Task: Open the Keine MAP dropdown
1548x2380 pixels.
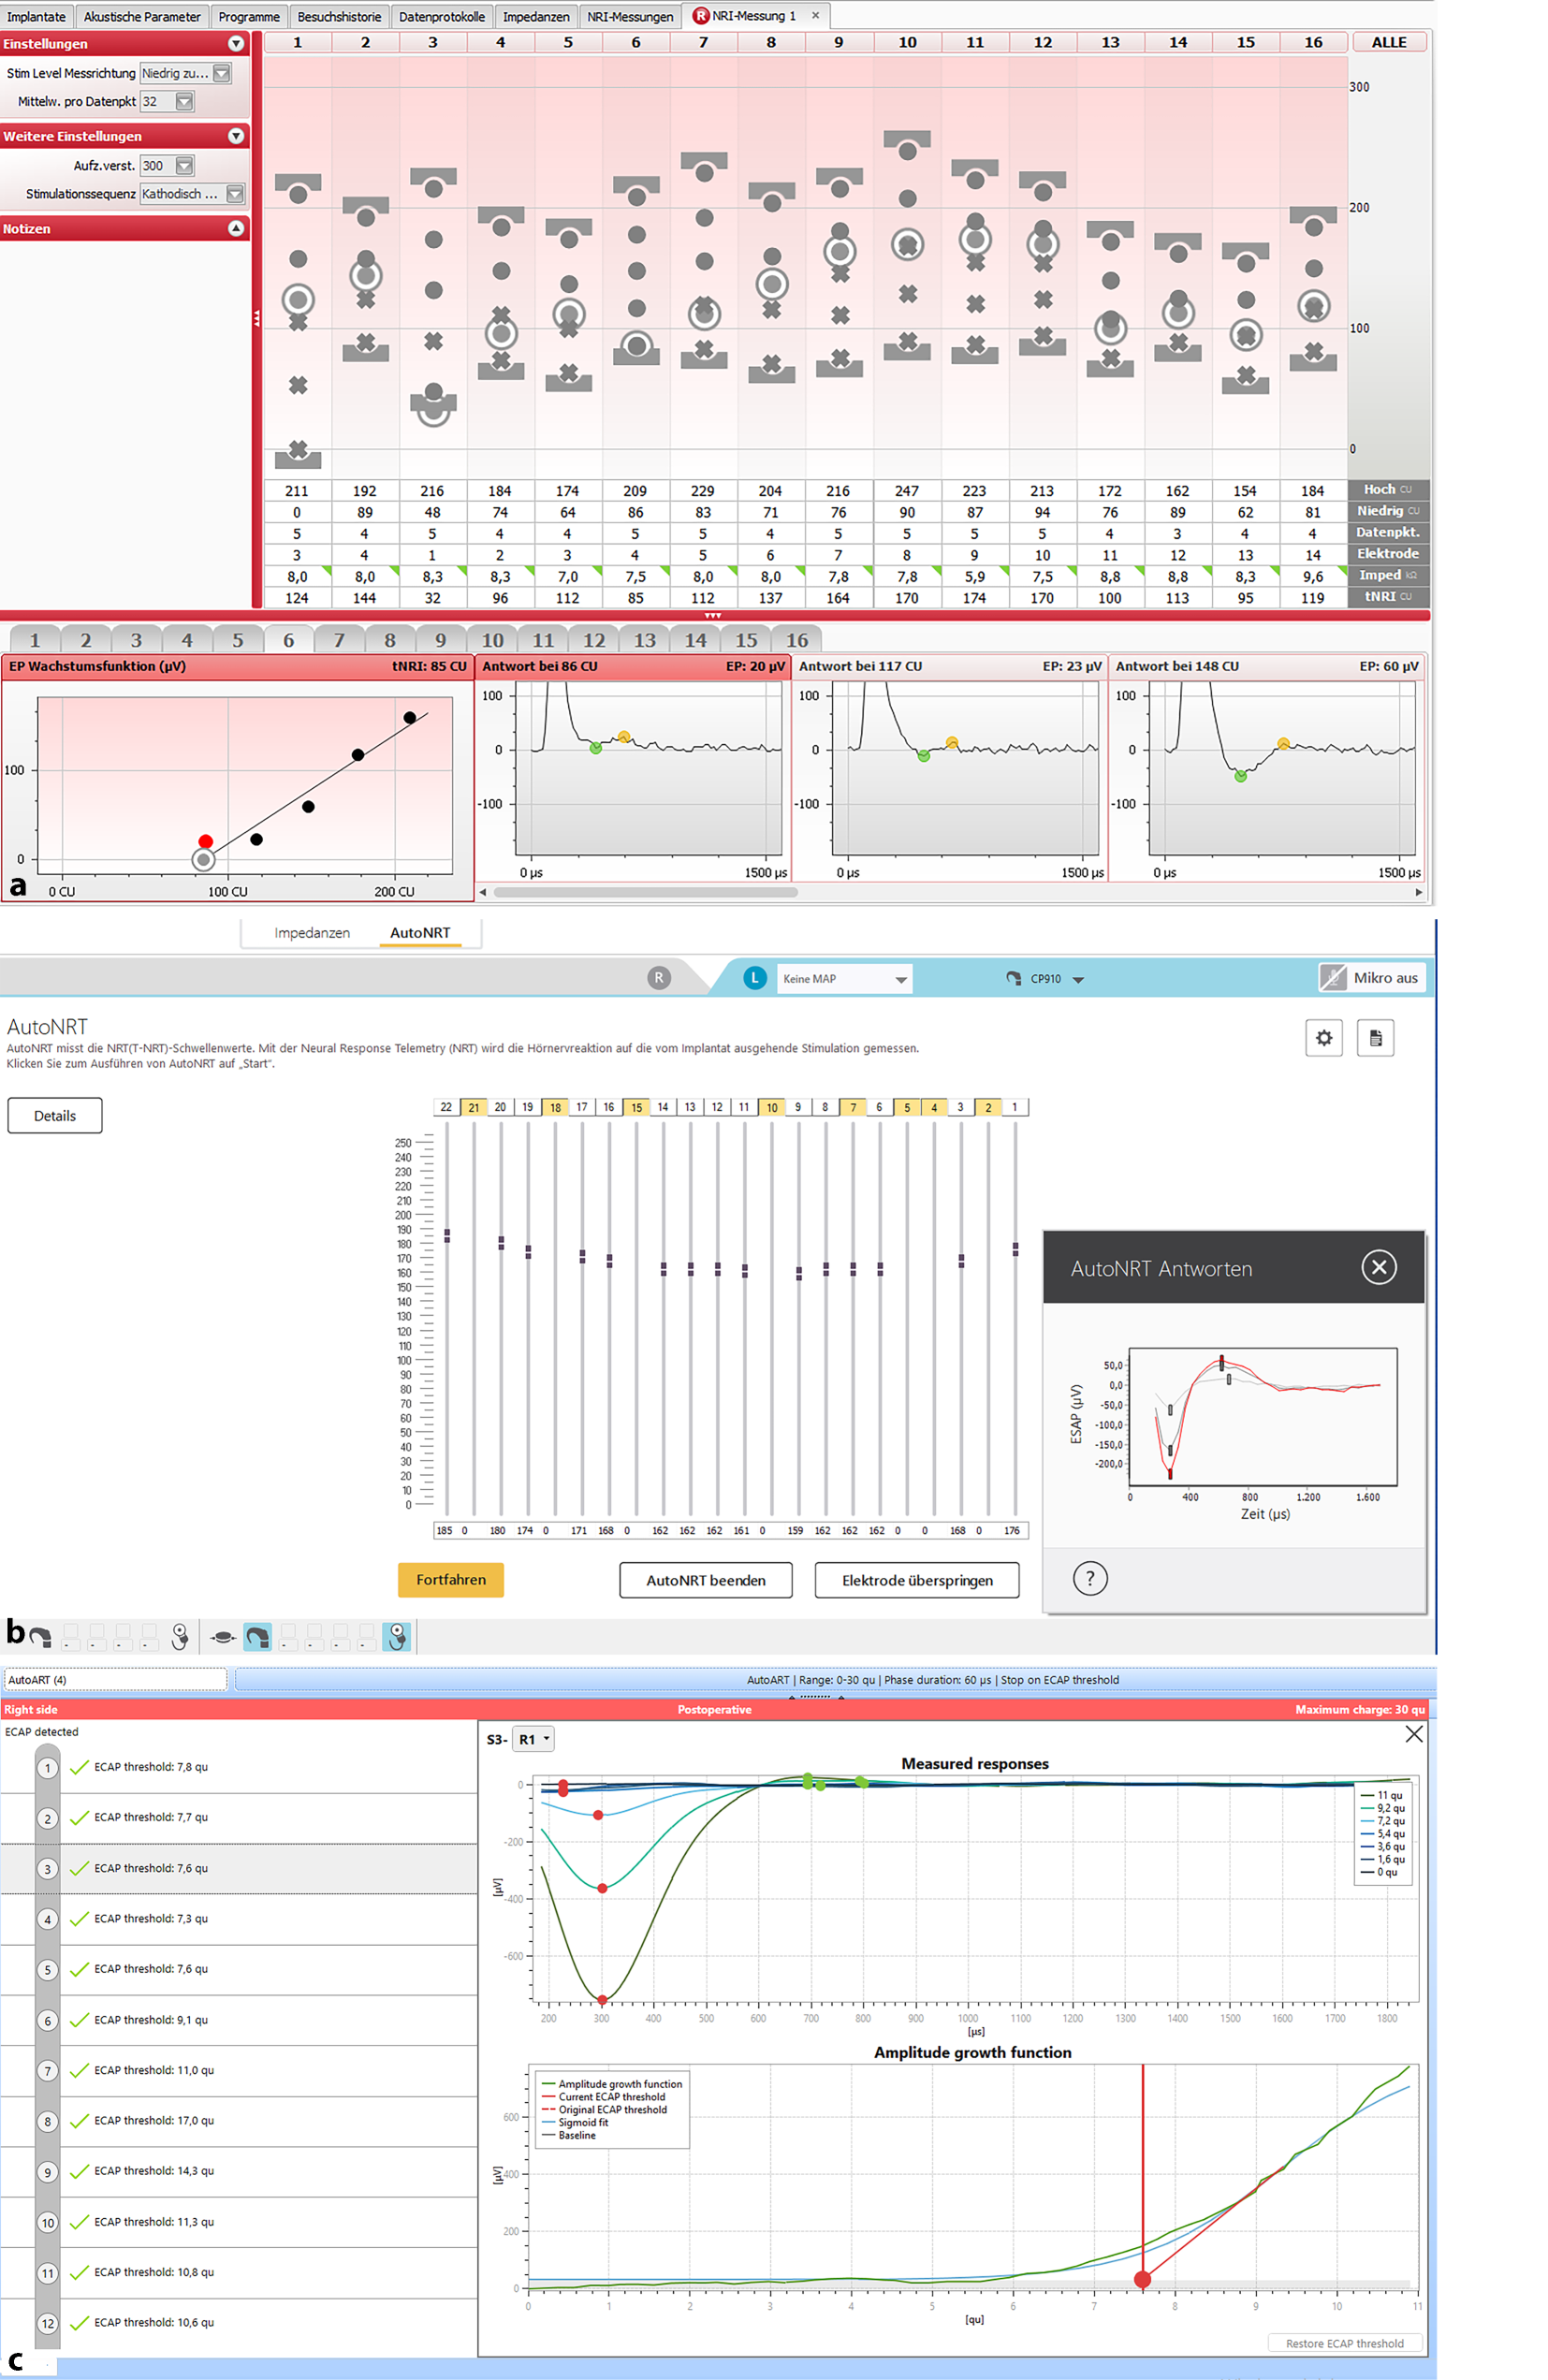Action: pyautogui.click(x=845, y=979)
